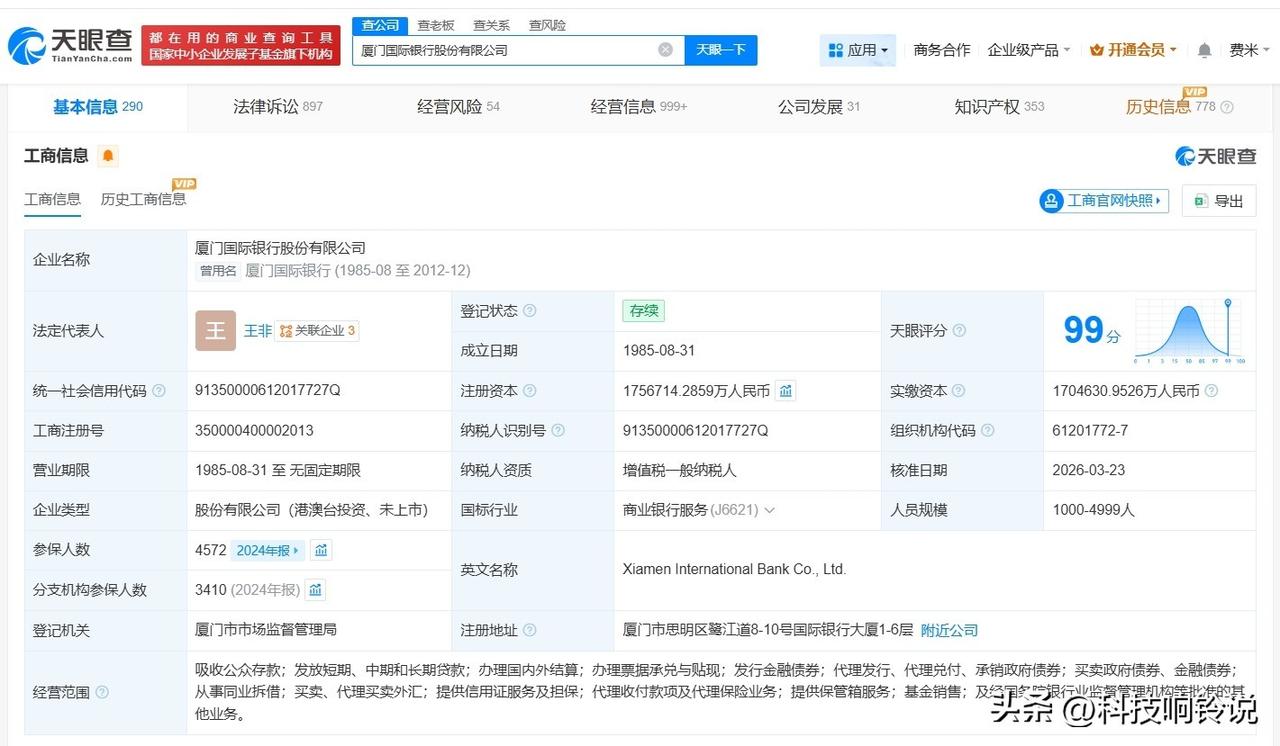
Task: Open the 历史工商信息 VIP sub-tab
Action: (x=143, y=199)
